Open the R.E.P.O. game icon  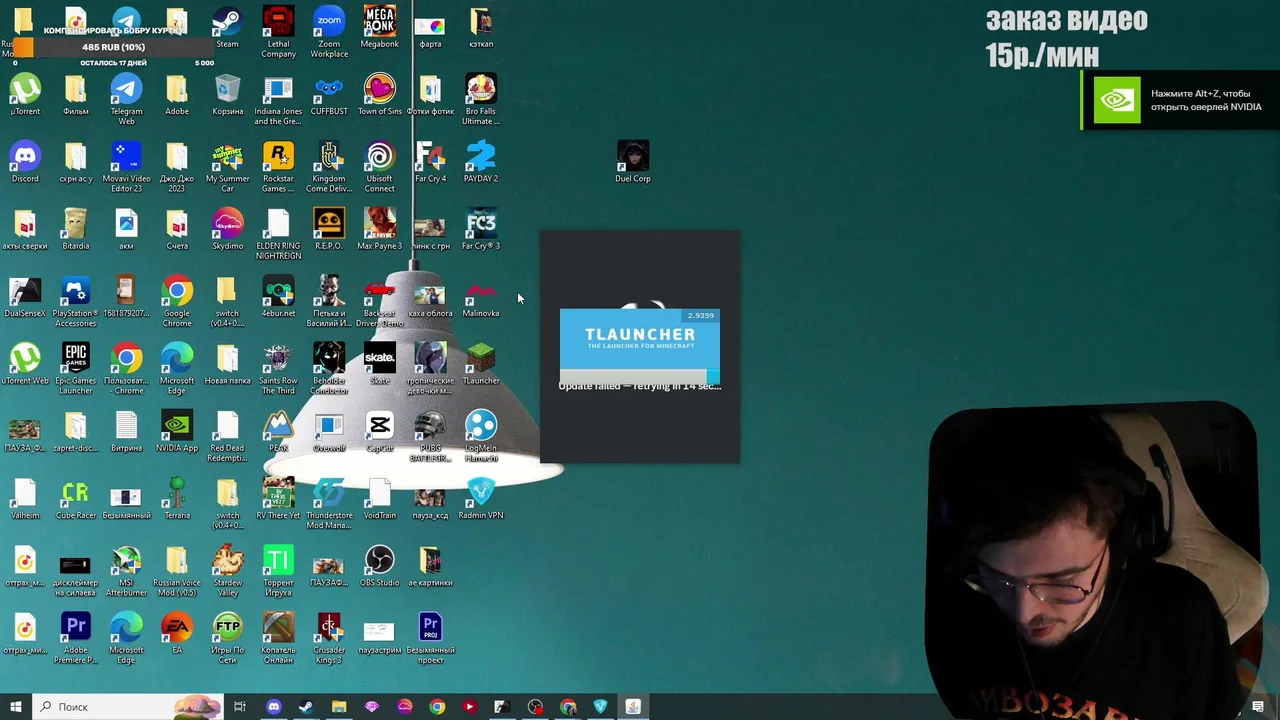point(329,229)
